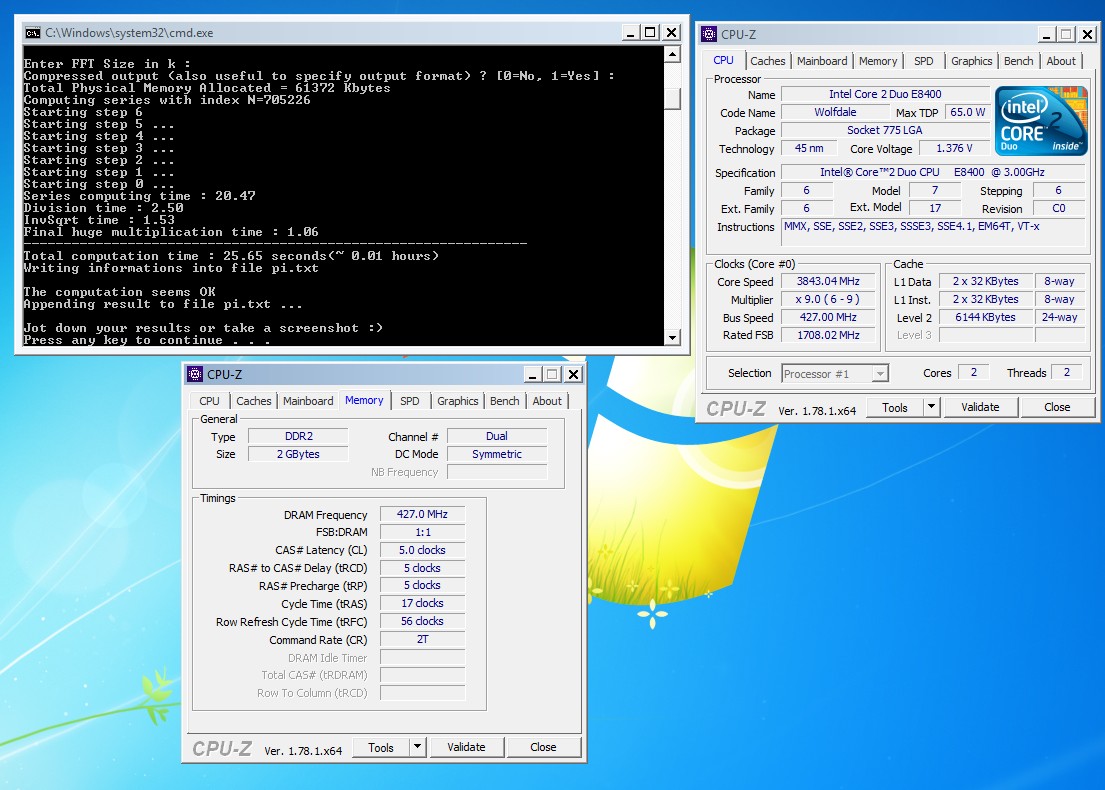Minimize the CPU-Z Memory window
Viewport: 1105px width, 790px height.
click(x=533, y=374)
